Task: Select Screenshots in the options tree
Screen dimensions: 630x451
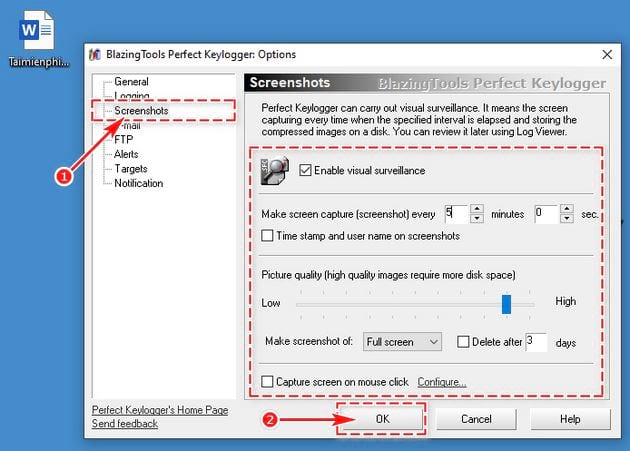Action: pos(141,111)
